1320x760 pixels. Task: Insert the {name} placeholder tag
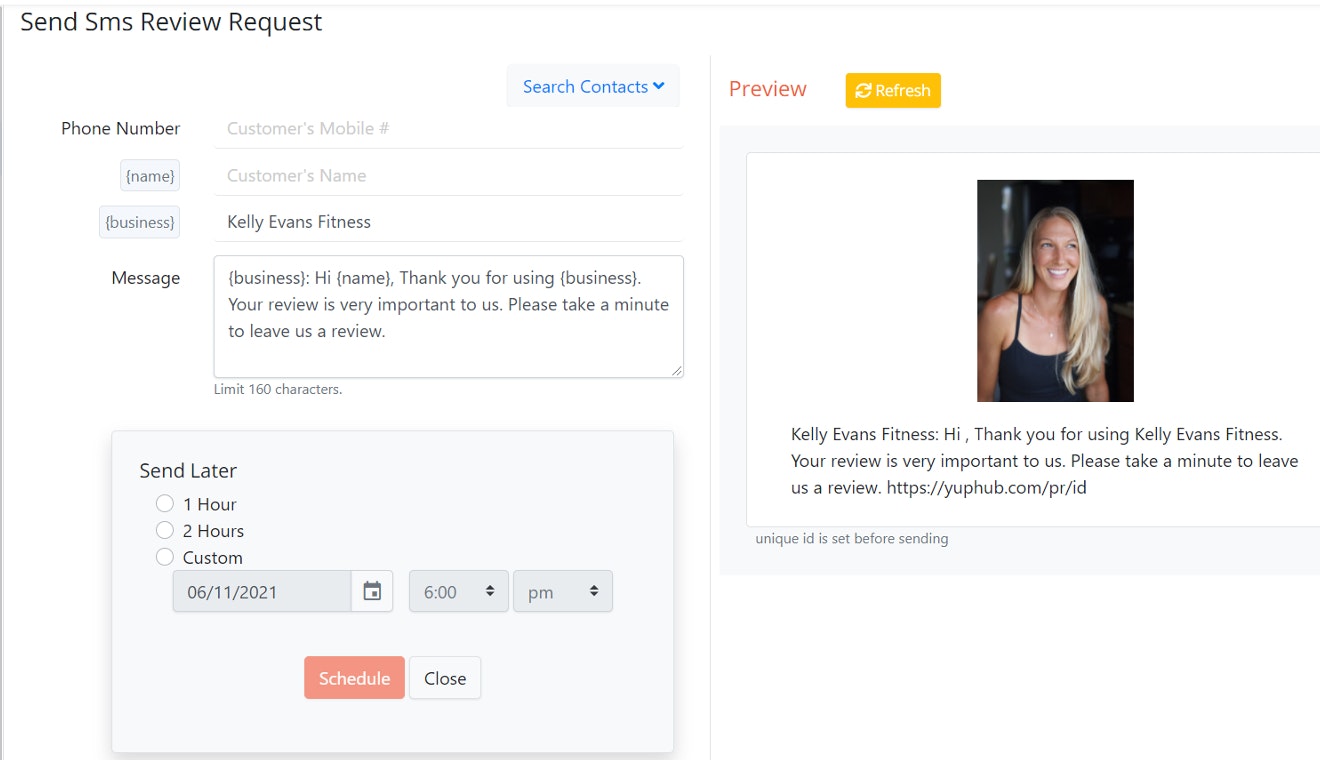[150, 175]
